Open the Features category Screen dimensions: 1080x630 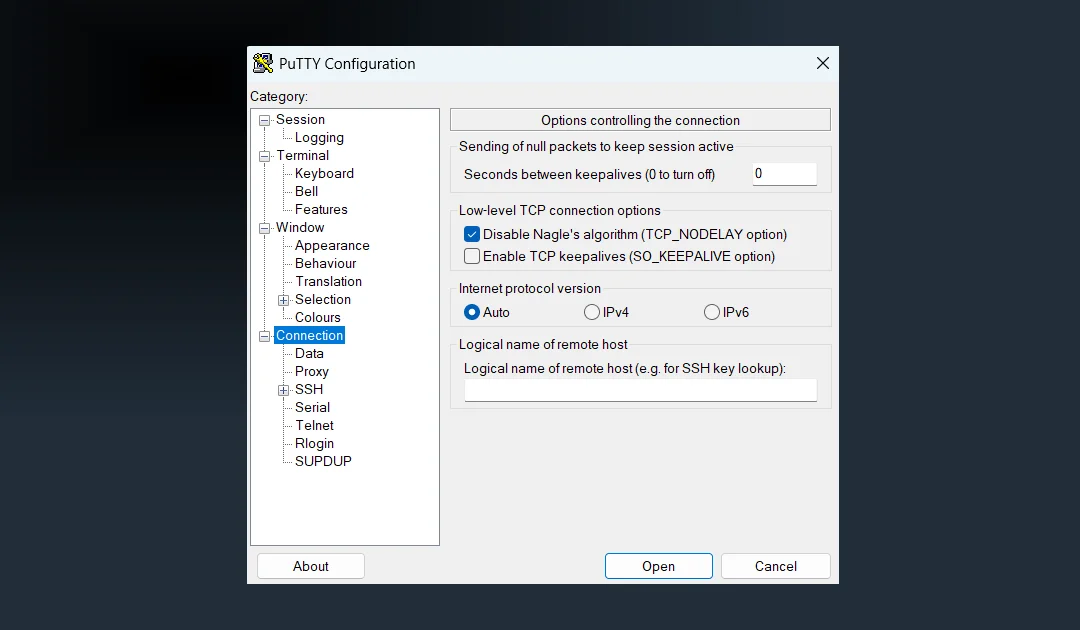321,209
